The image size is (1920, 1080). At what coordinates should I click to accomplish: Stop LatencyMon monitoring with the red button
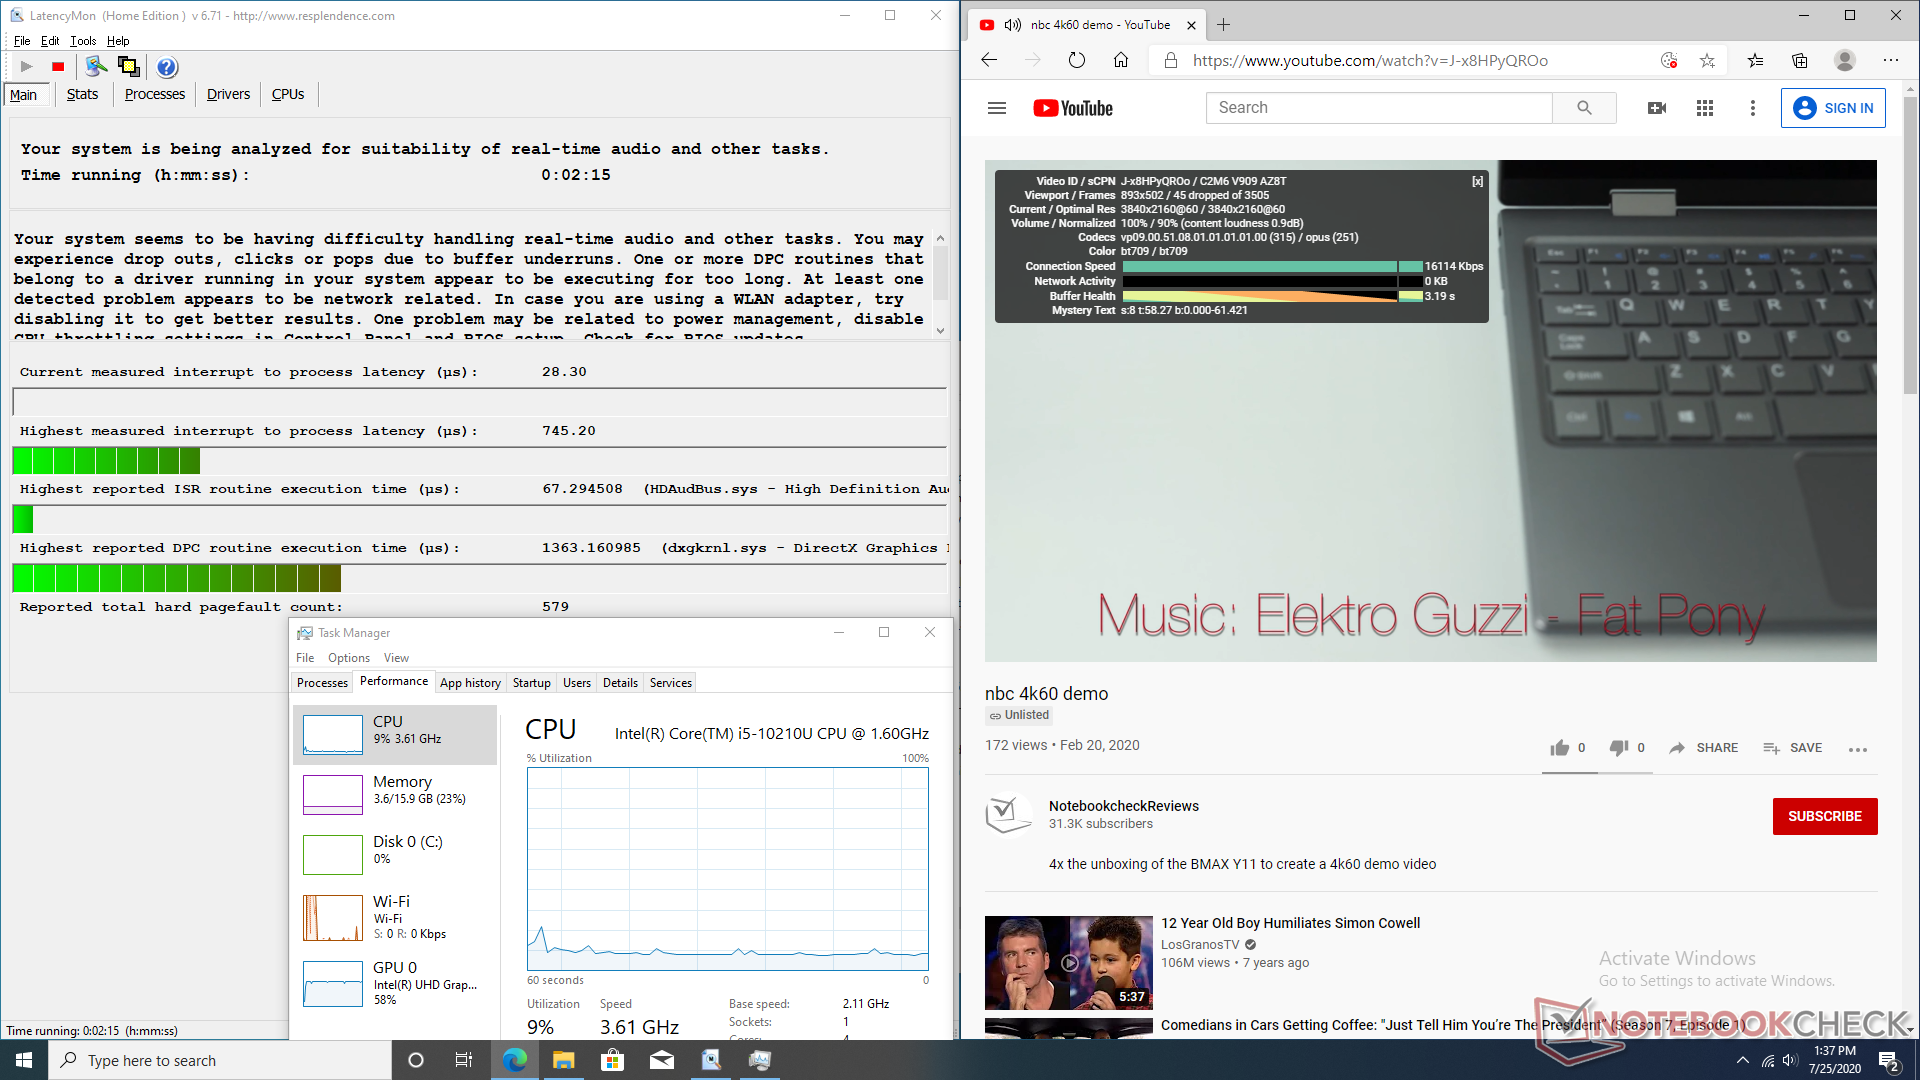pyautogui.click(x=58, y=67)
